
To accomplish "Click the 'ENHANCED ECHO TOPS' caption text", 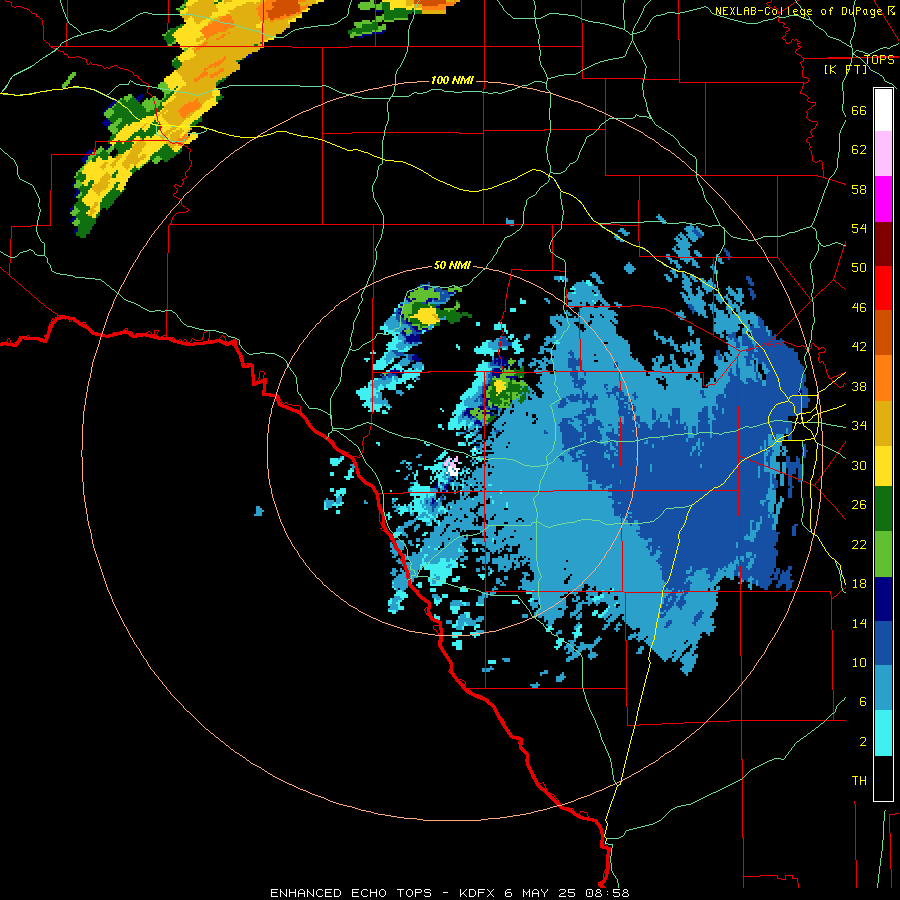I will click(x=351, y=893).
